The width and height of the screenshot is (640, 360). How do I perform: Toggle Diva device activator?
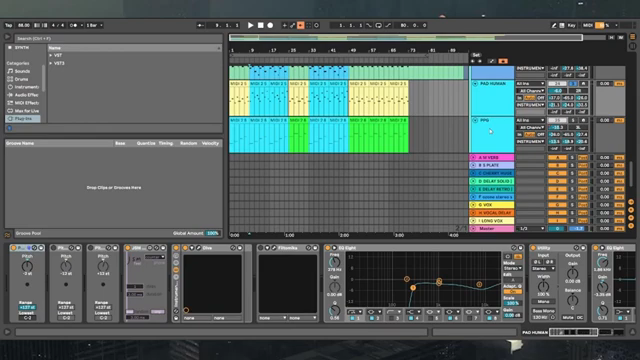185,248
